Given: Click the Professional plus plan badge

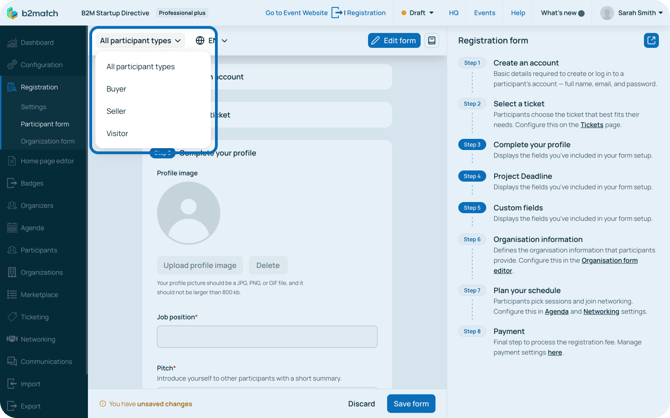Looking at the screenshot, I should tap(182, 13).
